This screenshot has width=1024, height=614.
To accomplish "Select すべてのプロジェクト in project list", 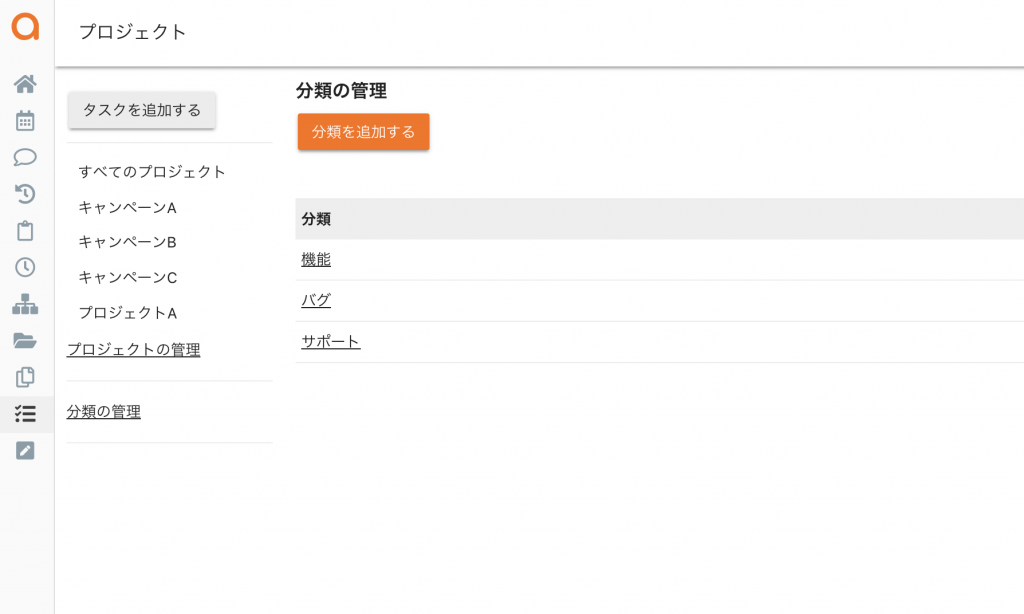I will pos(152,172).
